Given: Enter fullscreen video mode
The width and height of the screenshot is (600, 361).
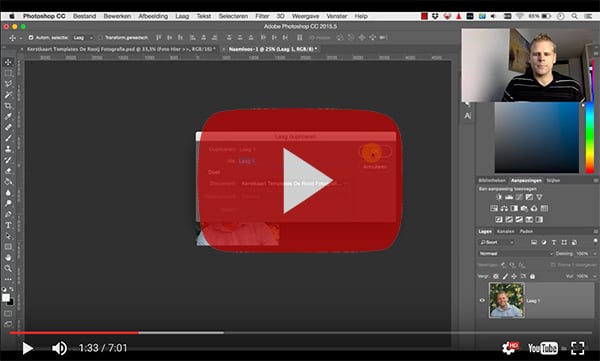Looking at the screenshot, I should click(577, 348).
